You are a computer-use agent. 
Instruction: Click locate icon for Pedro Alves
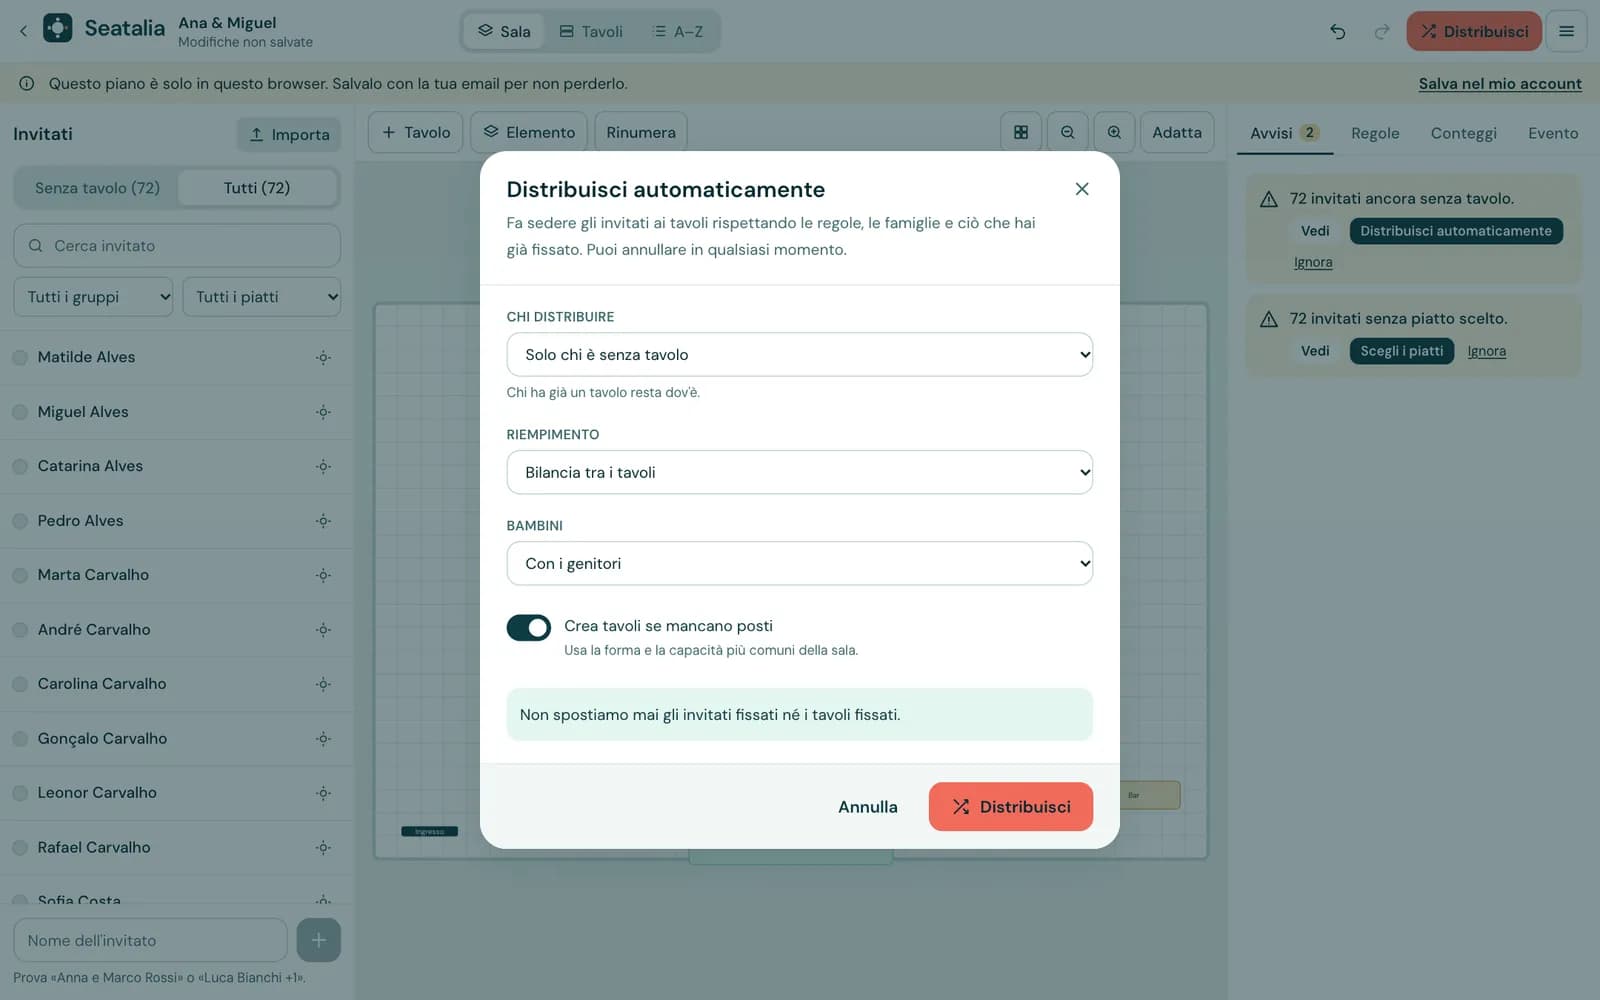[x=323, y=521]
